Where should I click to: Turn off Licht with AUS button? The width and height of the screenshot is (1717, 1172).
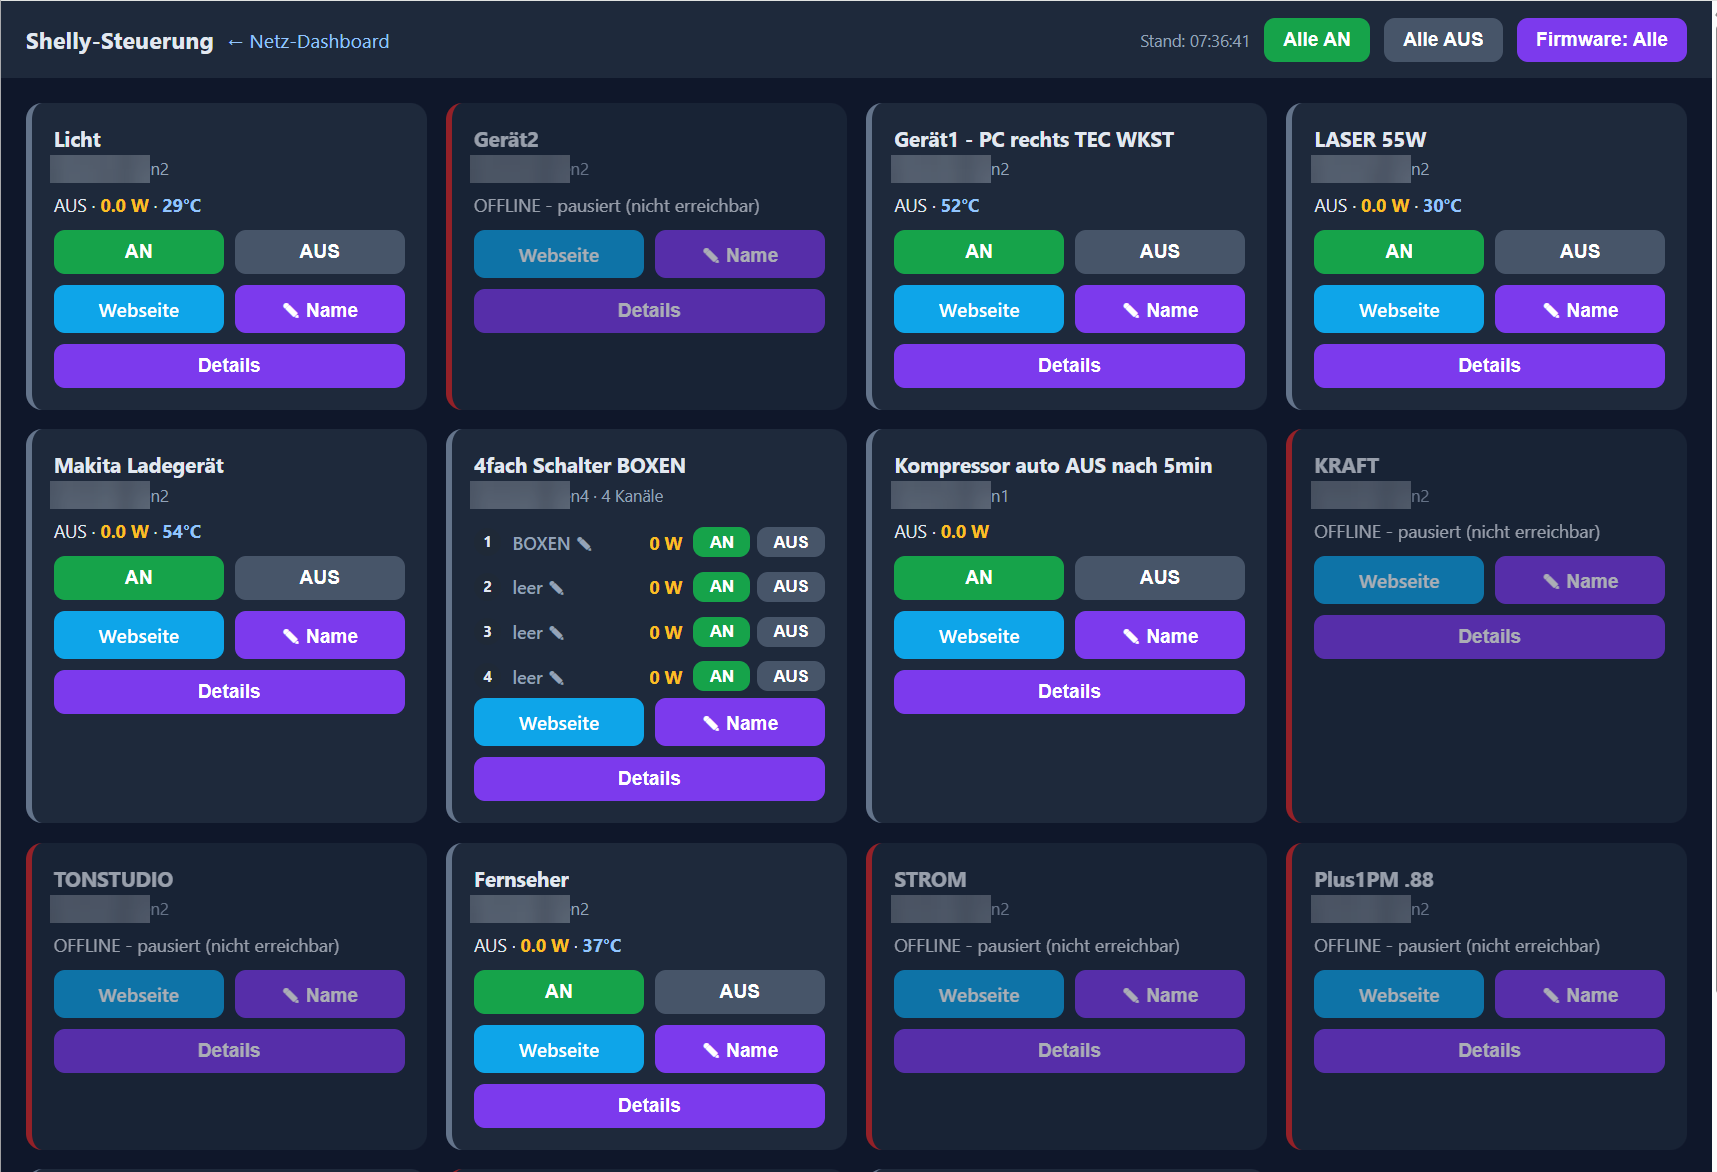pyautogui.click(x=320, y=252)
